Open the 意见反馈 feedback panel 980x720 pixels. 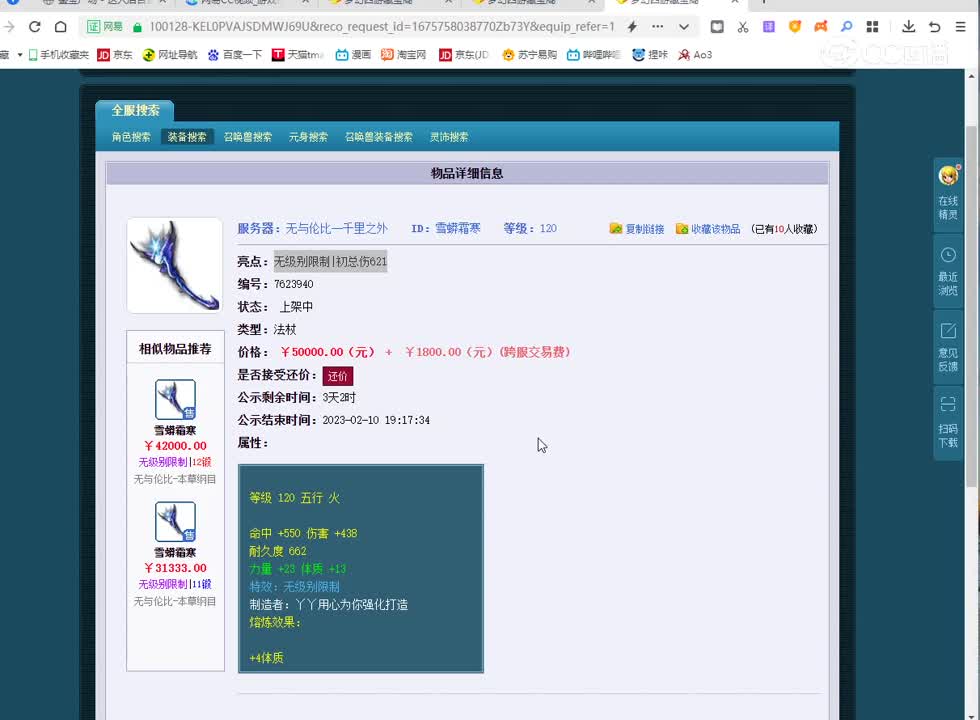[948, 345]
